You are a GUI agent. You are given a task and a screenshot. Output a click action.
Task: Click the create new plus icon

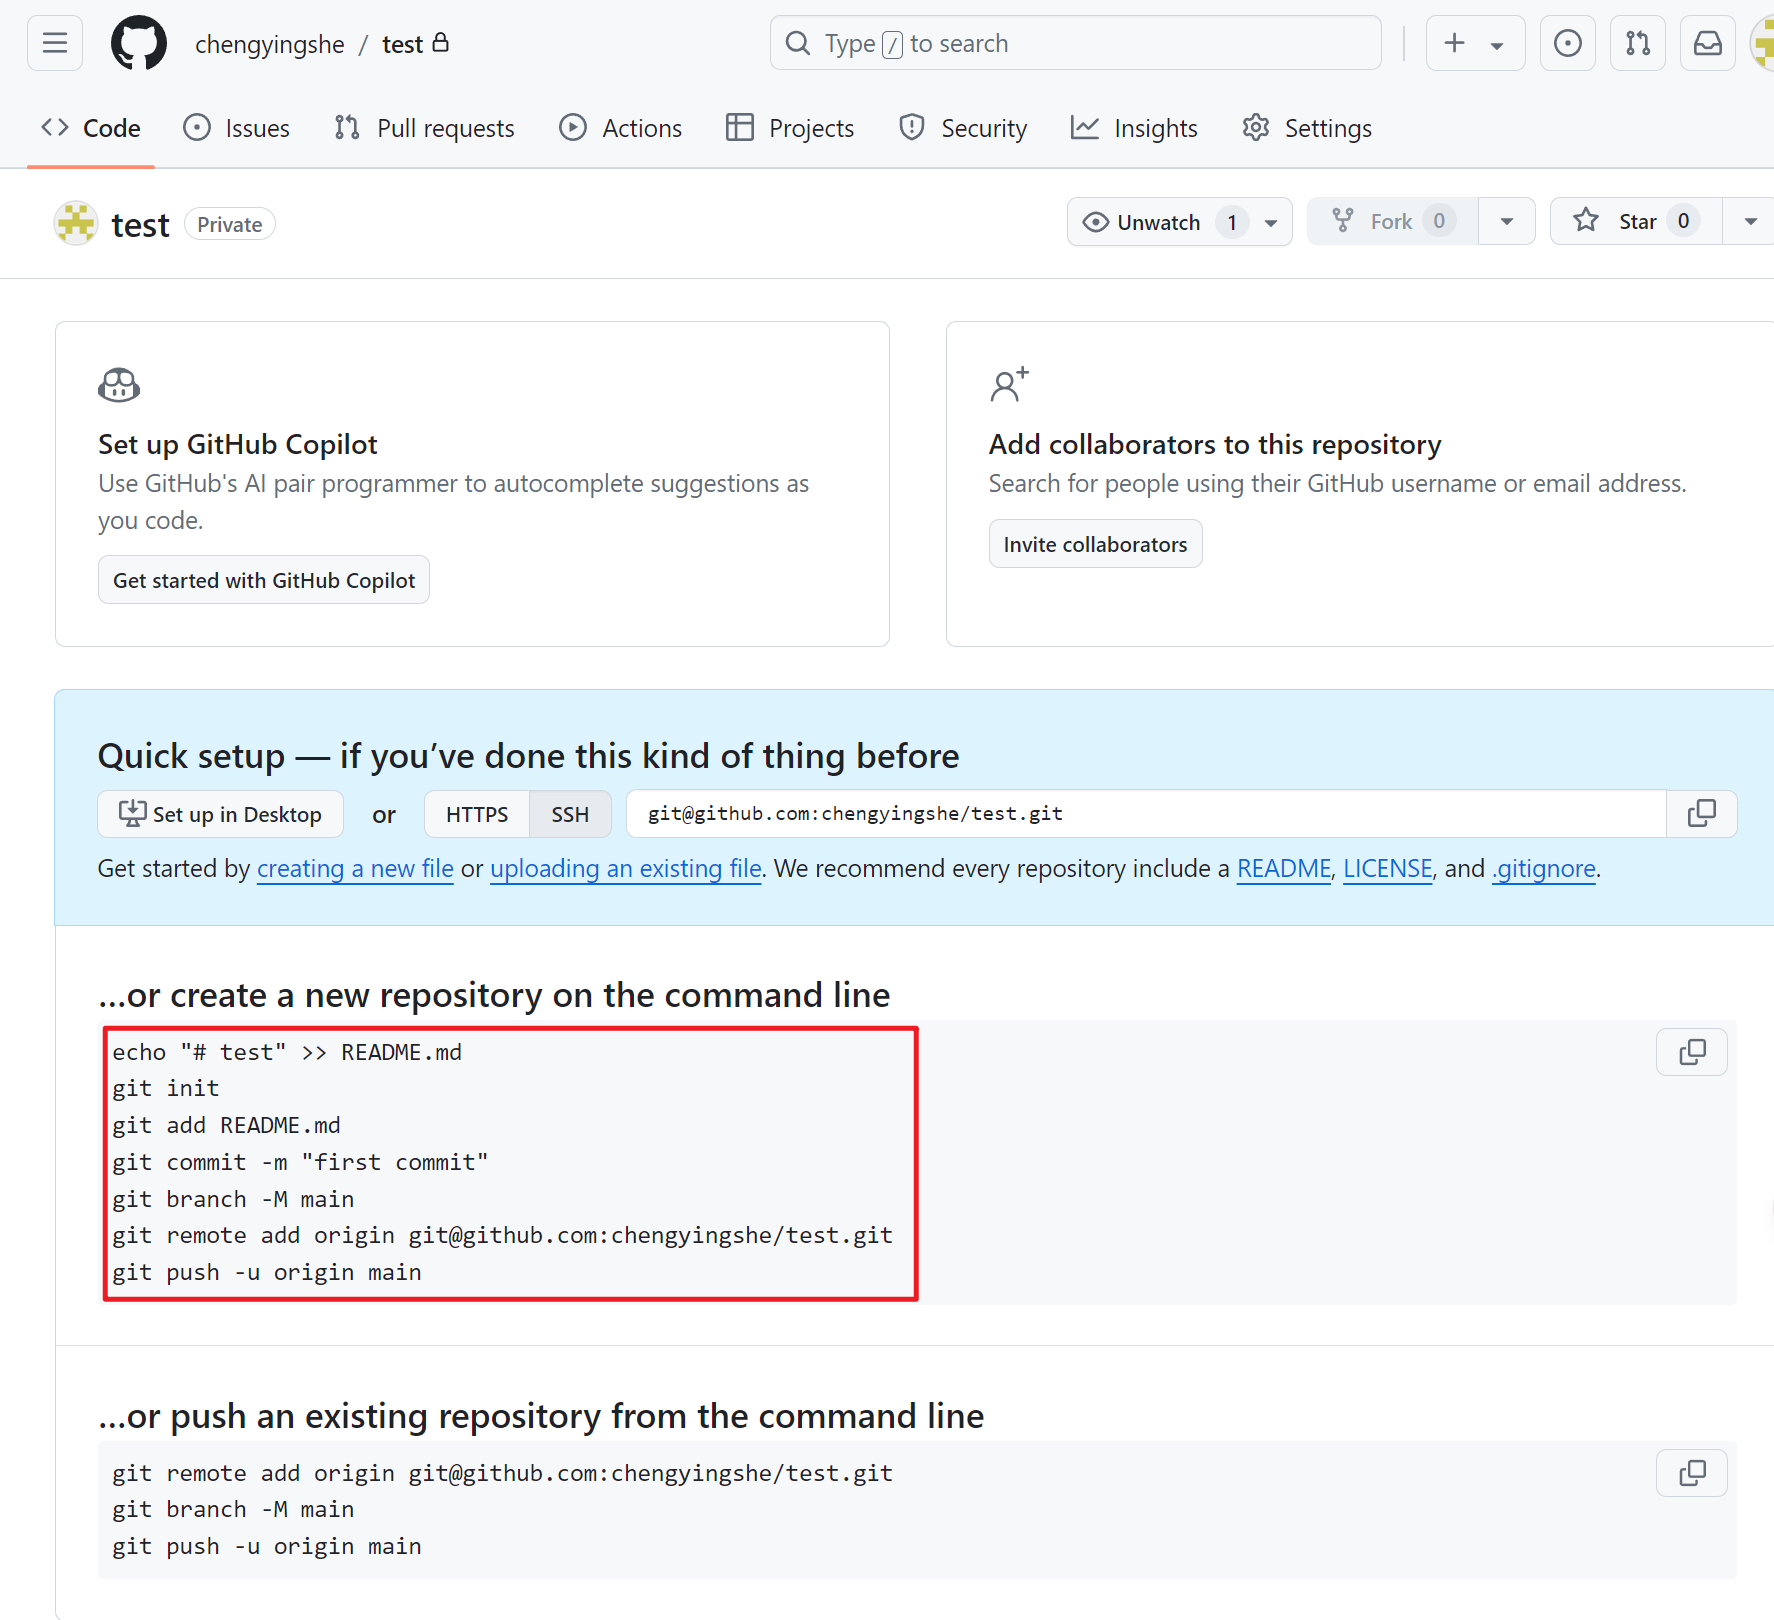[x=1455, y=43]
